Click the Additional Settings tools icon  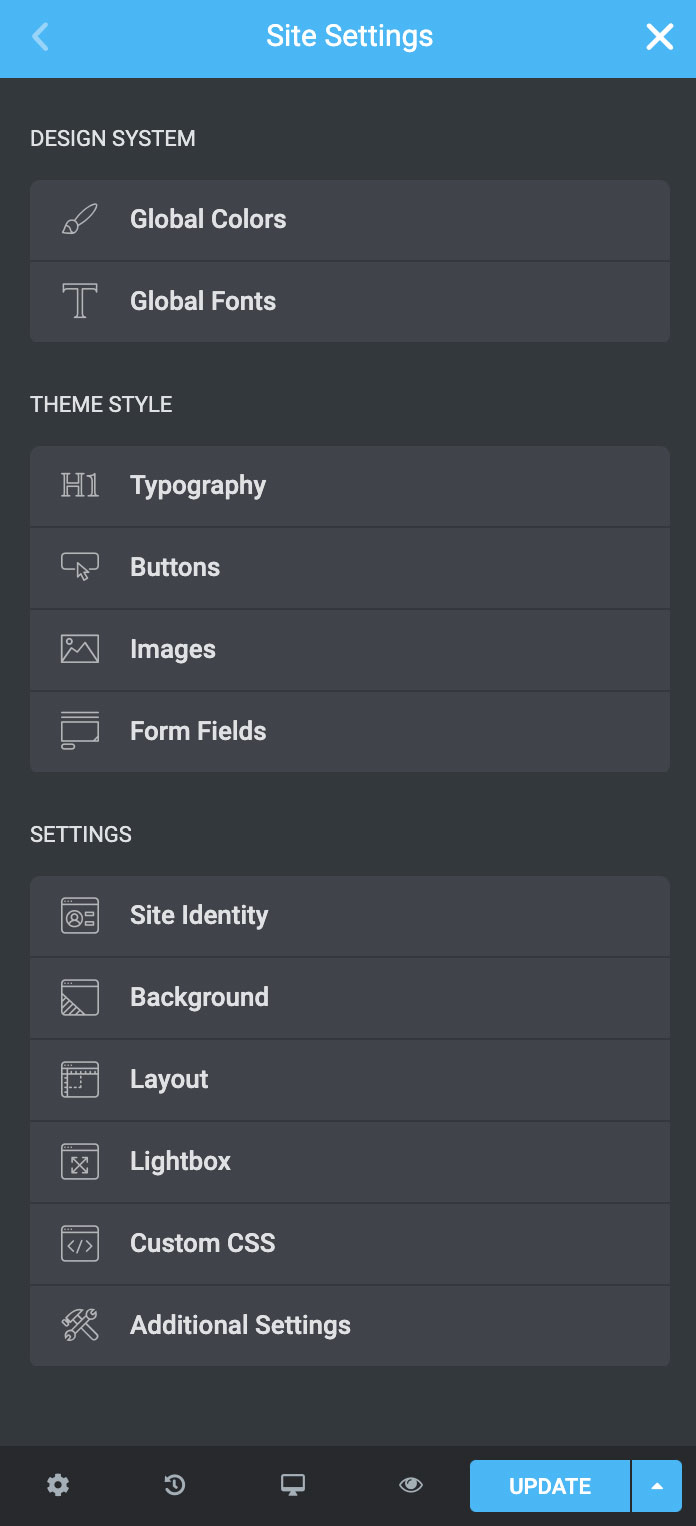80,1325
